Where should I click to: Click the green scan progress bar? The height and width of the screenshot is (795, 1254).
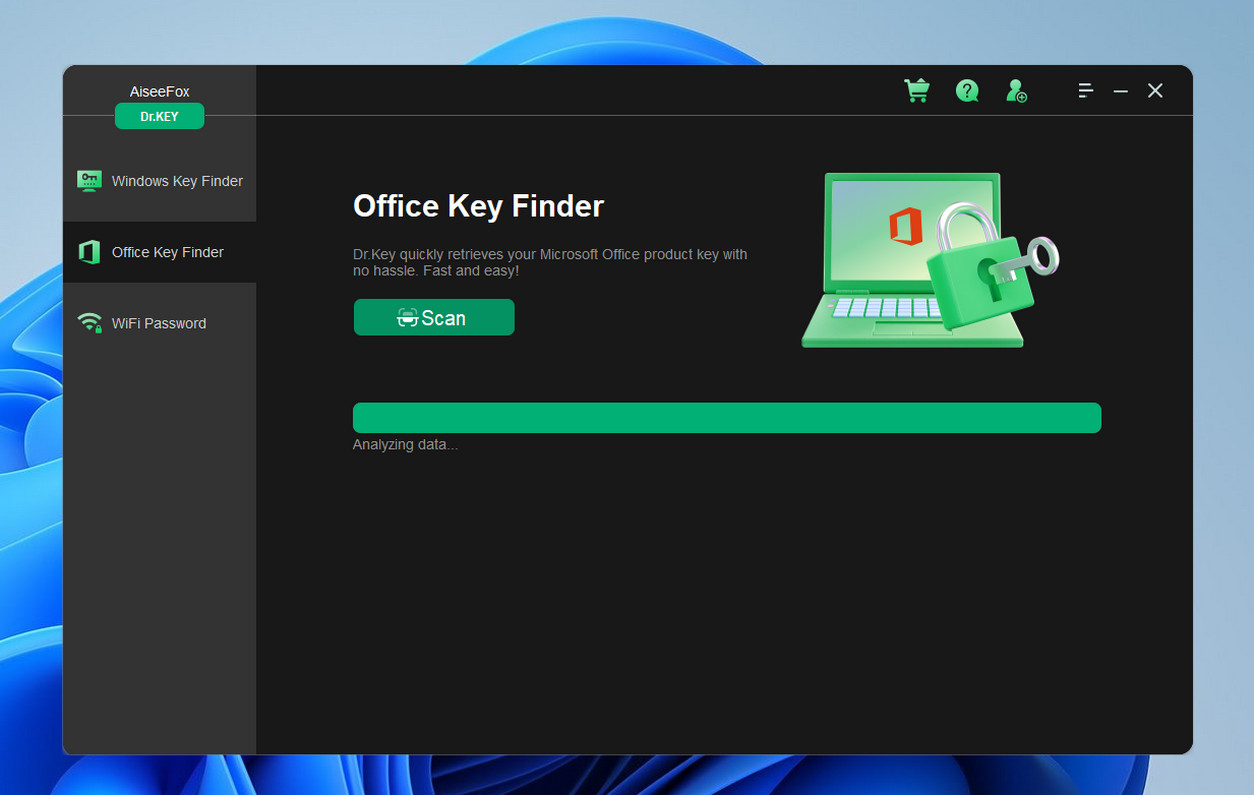tap(727, 418)
